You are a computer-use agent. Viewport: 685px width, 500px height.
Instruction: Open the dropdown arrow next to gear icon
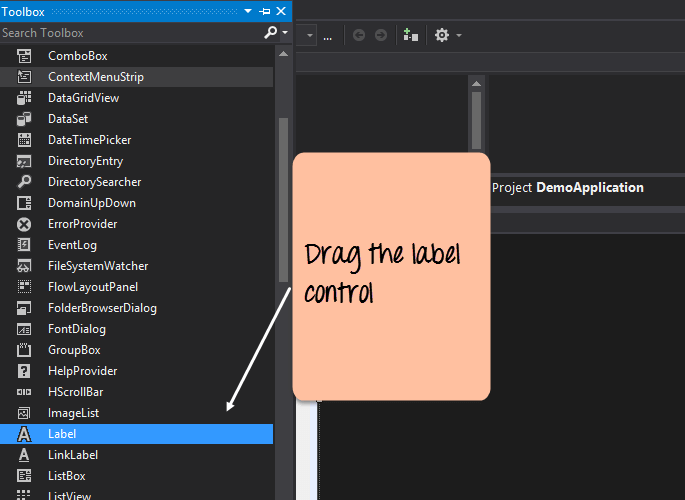coord(459,35)
